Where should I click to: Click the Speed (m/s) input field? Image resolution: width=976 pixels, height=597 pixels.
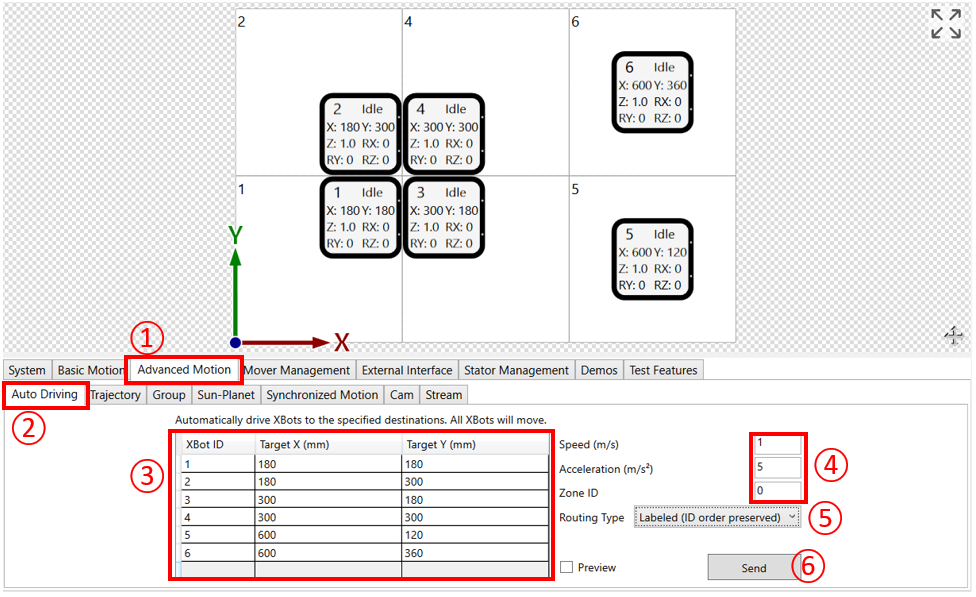pyautogui.click(x=776, y=443)
